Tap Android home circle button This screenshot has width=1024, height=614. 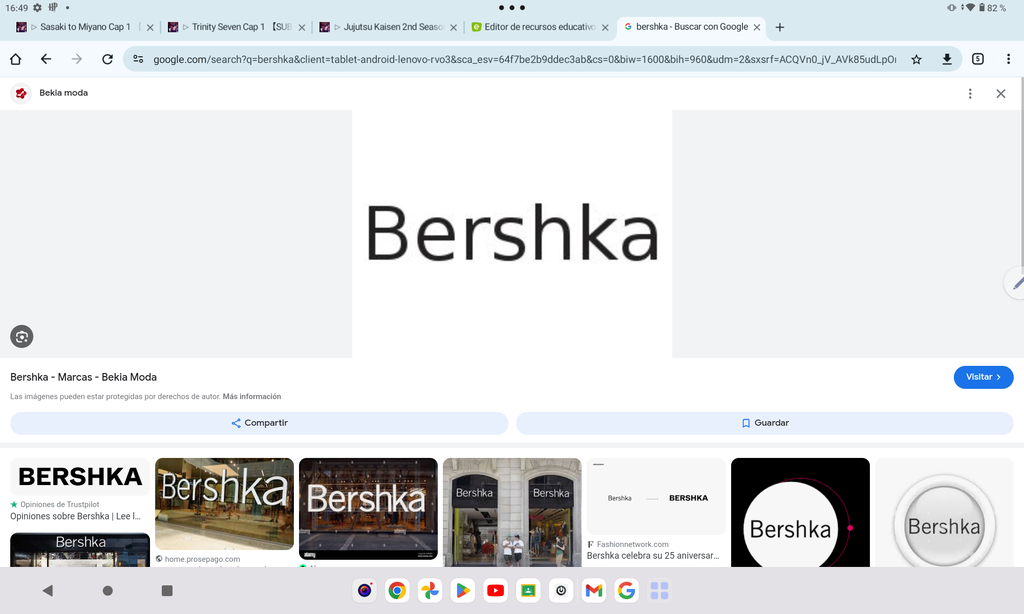108,590
